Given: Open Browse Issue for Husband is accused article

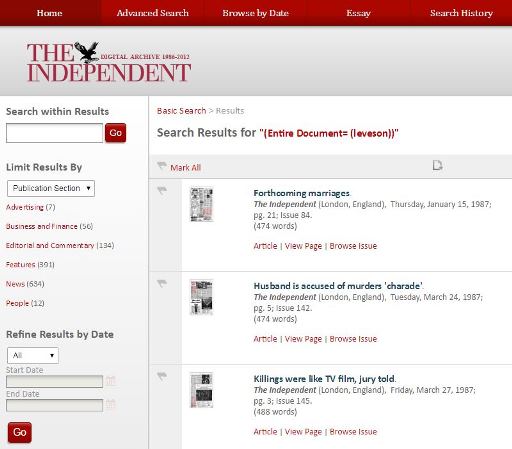Looking at the screenshot, I should pos(353,339).
